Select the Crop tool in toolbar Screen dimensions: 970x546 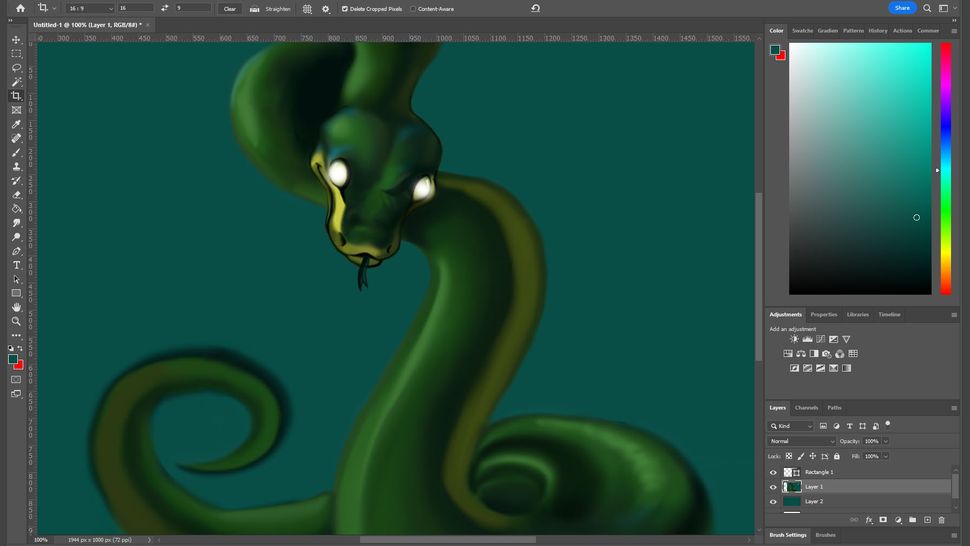pyautogui.click(x=16, y=96)
